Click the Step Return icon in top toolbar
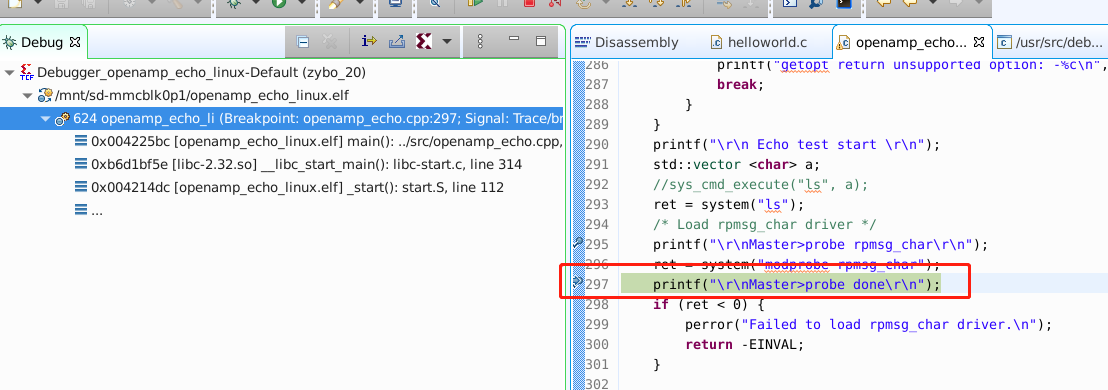The width and height of the screenshot is (1108, 390). 683,3
